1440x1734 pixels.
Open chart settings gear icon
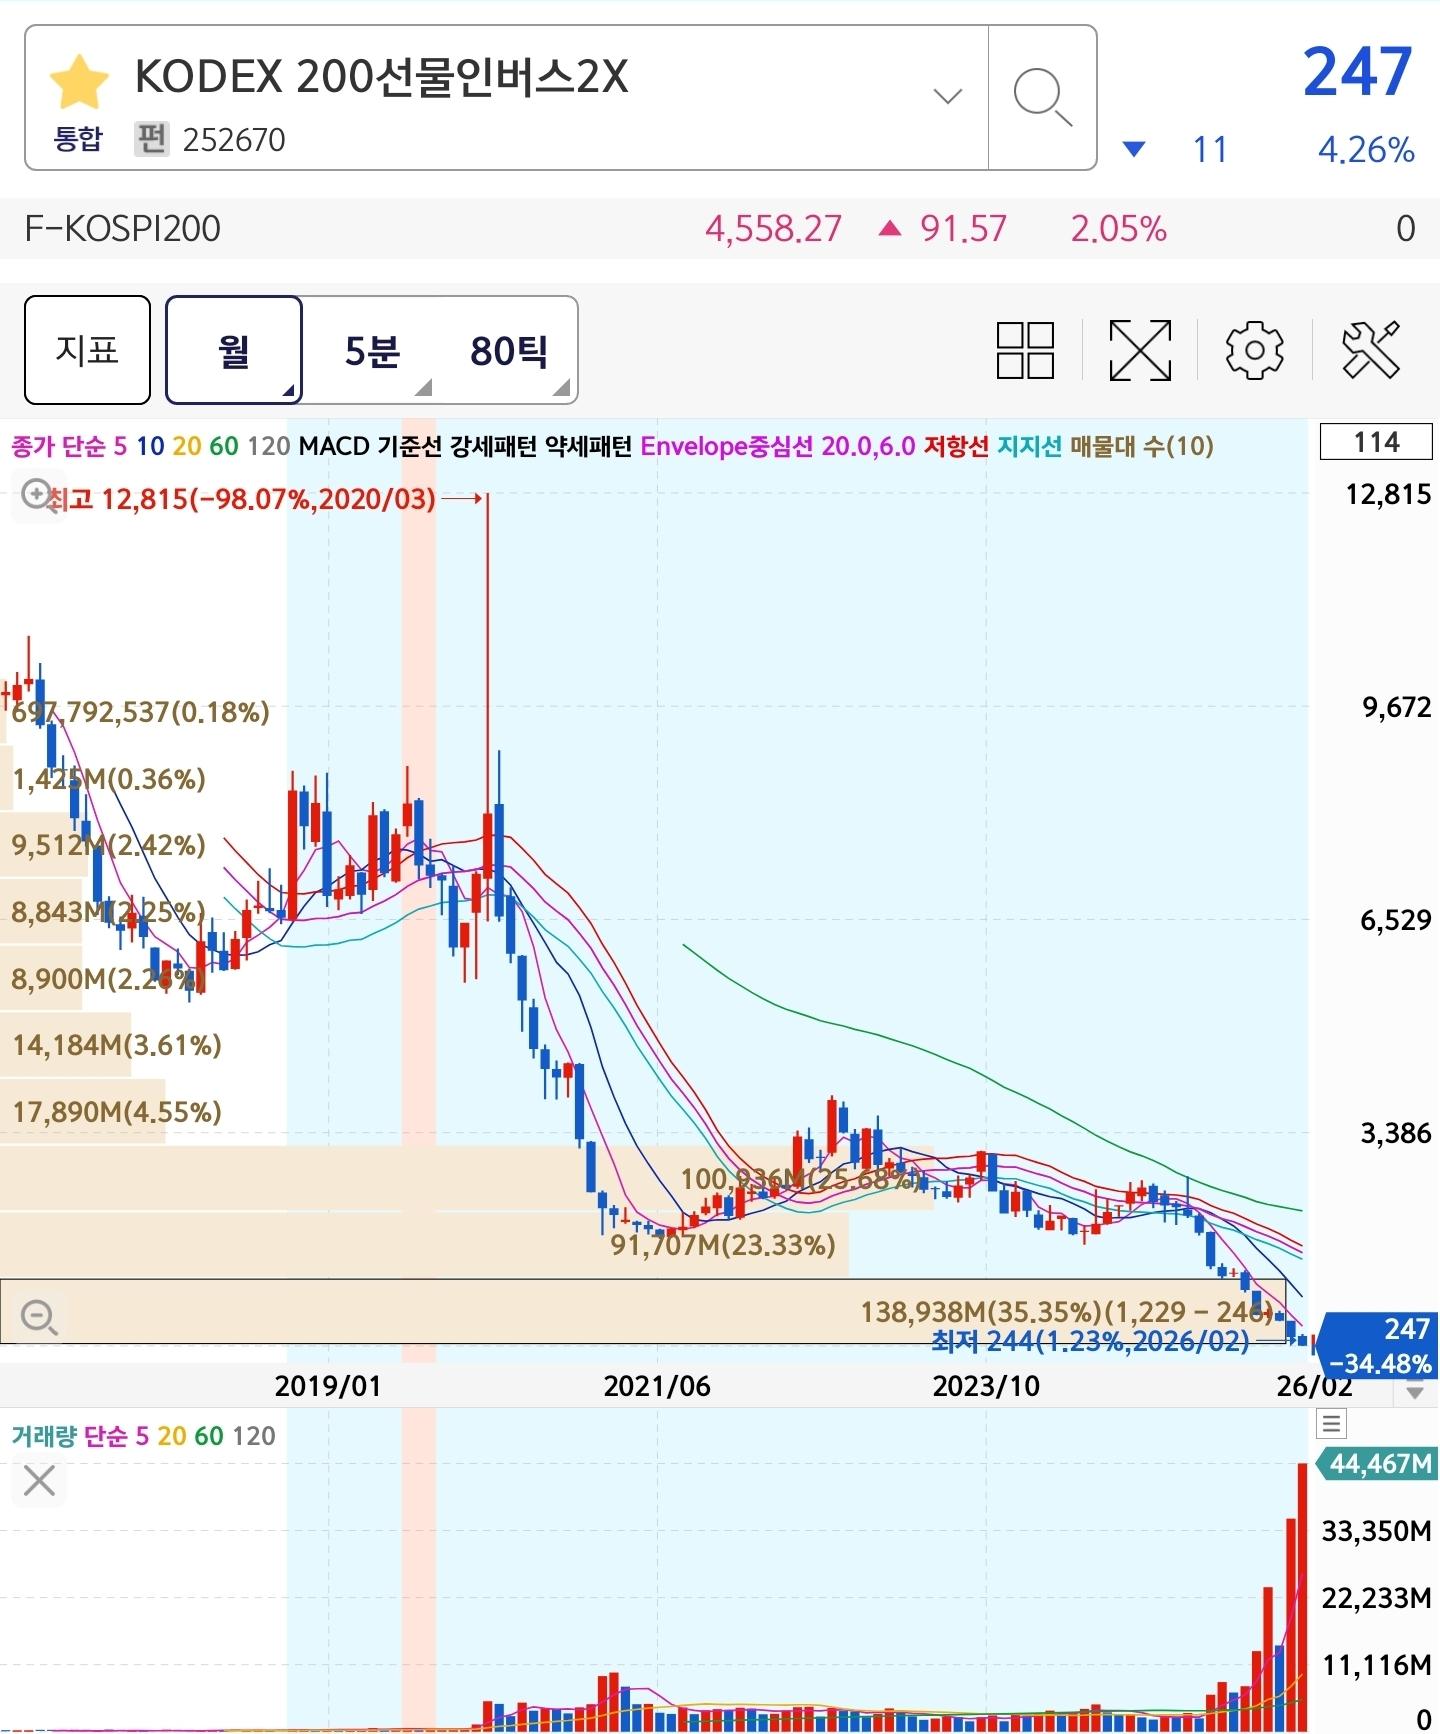[x=1254, y=350]
